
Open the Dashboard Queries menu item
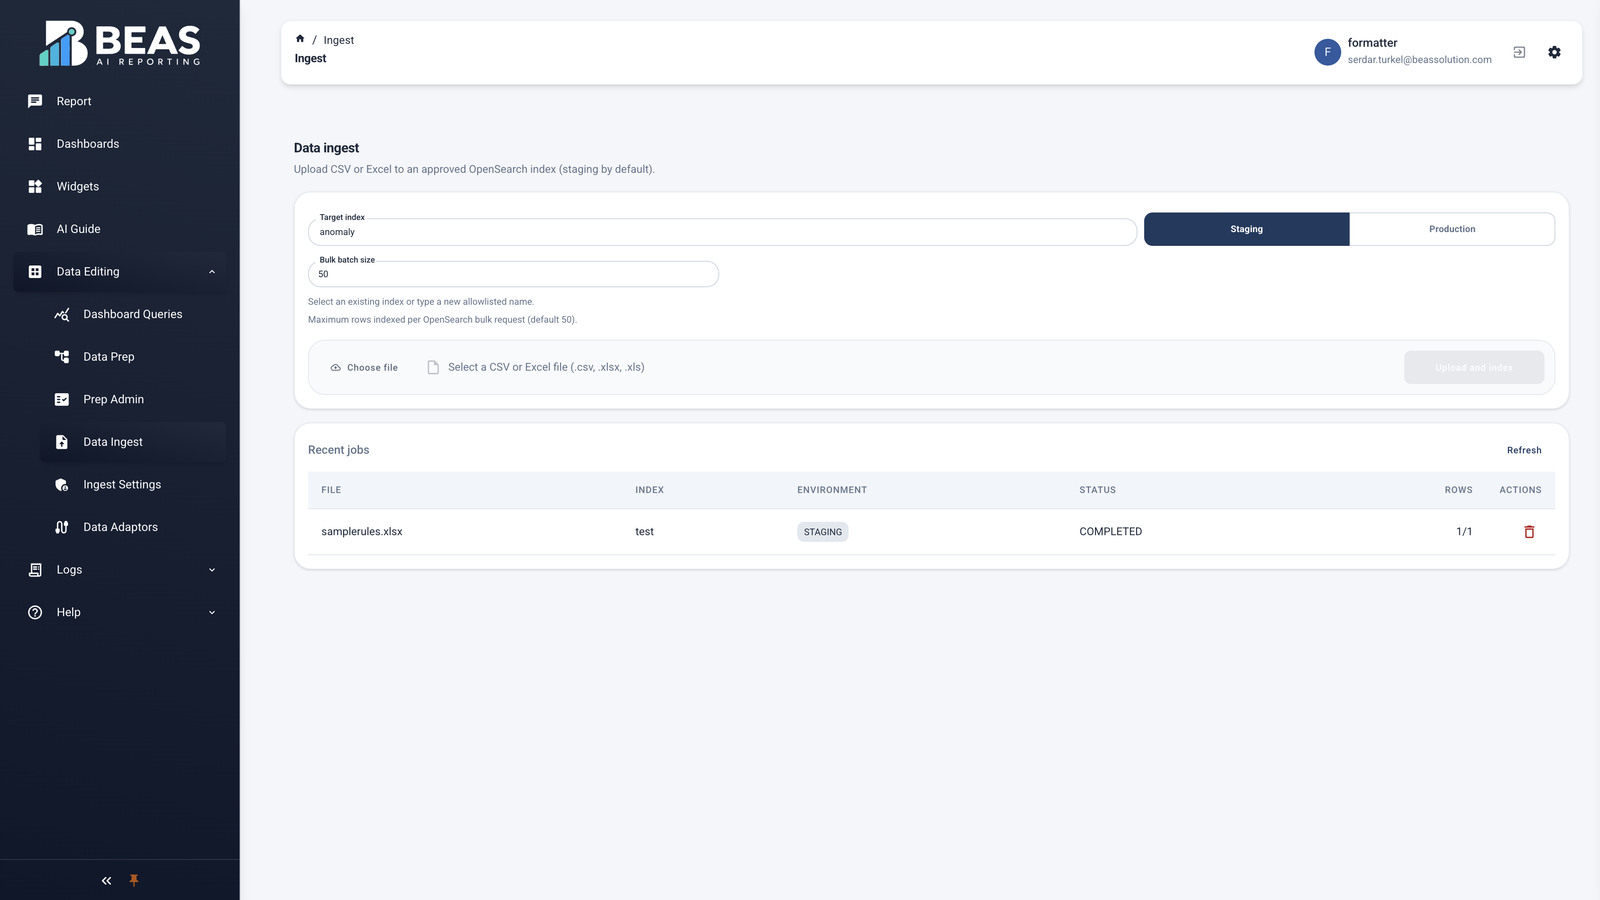pos(133,314)
